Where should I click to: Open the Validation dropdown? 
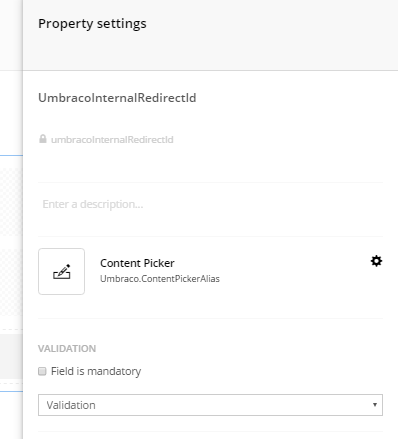tap(210, 405)
